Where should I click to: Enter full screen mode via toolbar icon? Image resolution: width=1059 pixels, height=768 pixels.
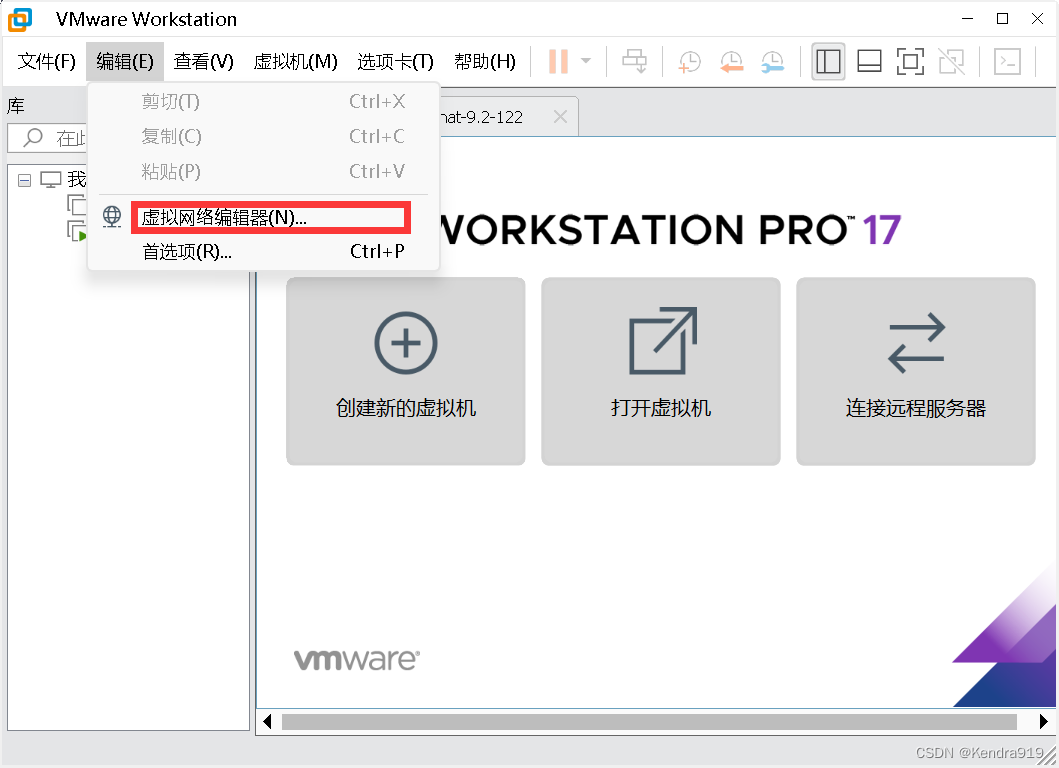tap(910, 61)
